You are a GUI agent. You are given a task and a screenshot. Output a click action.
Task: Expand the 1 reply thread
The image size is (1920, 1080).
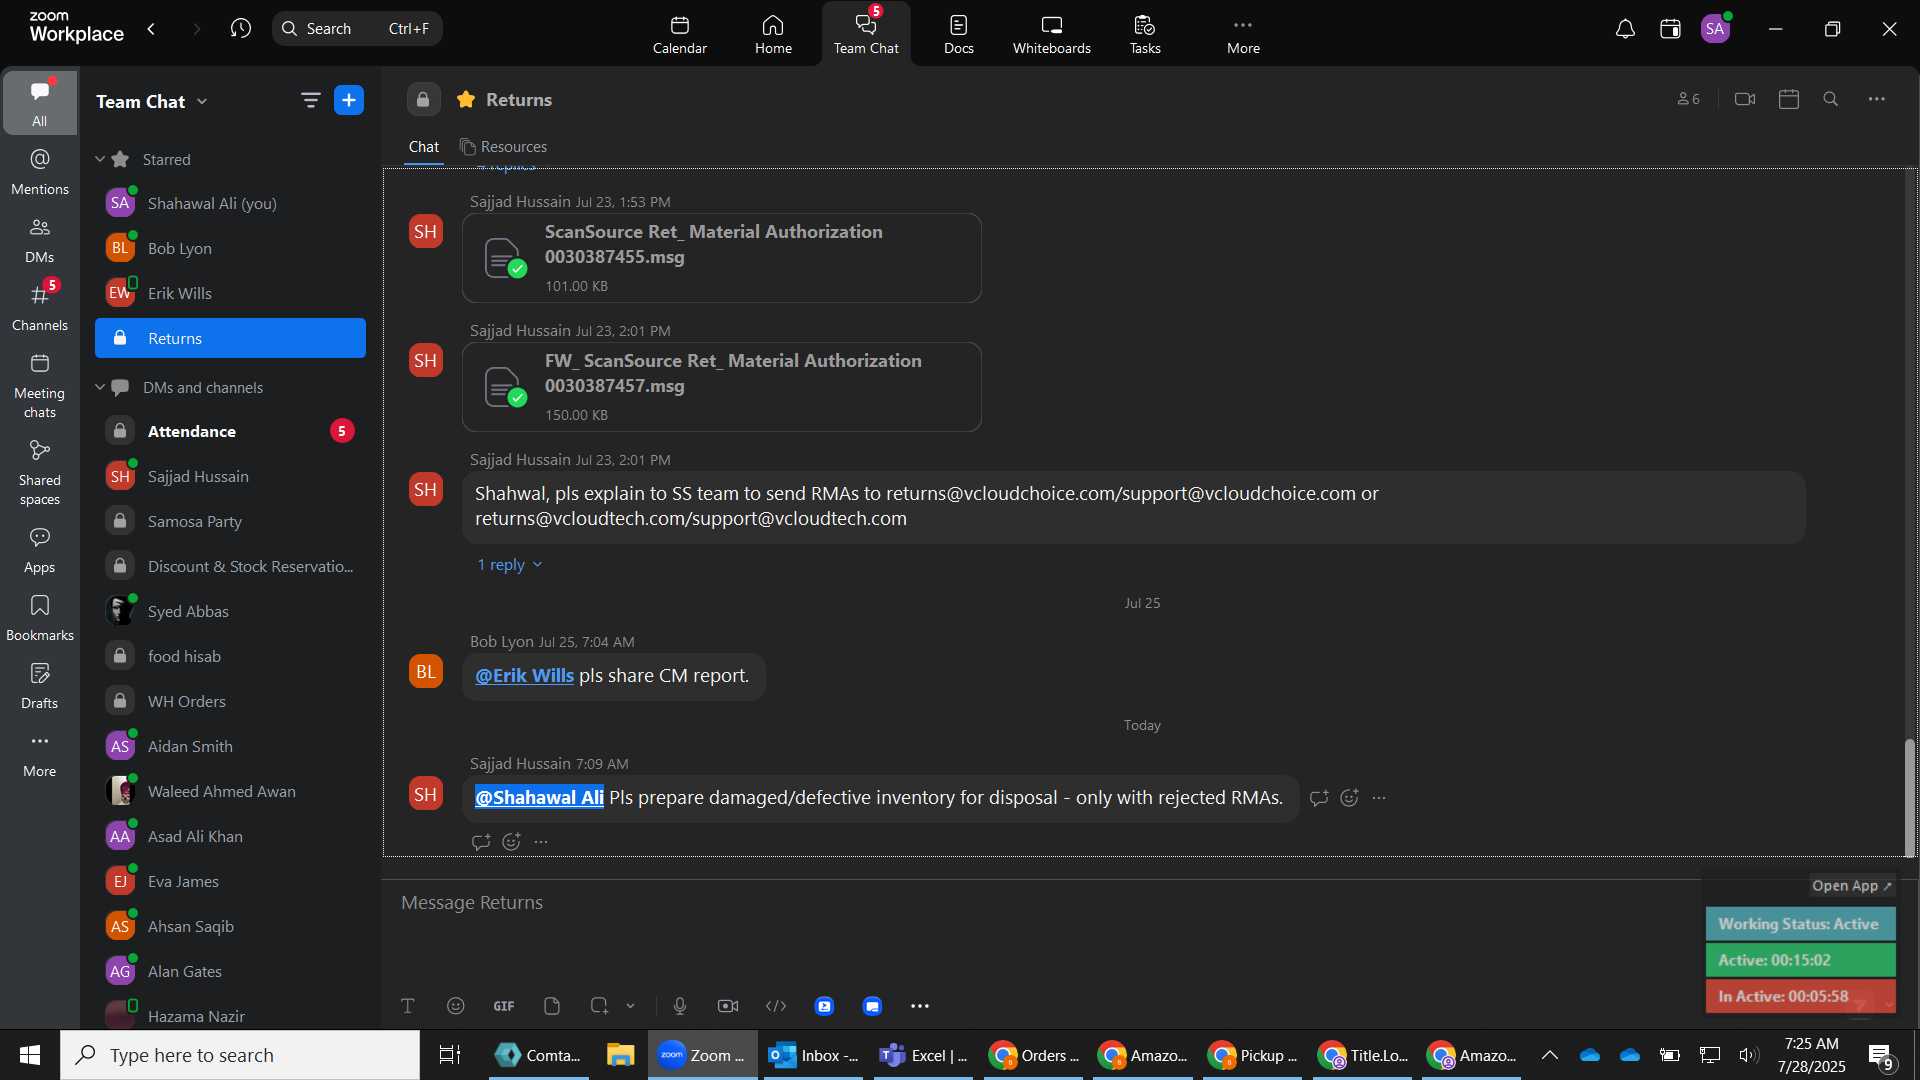pos(509,565)
